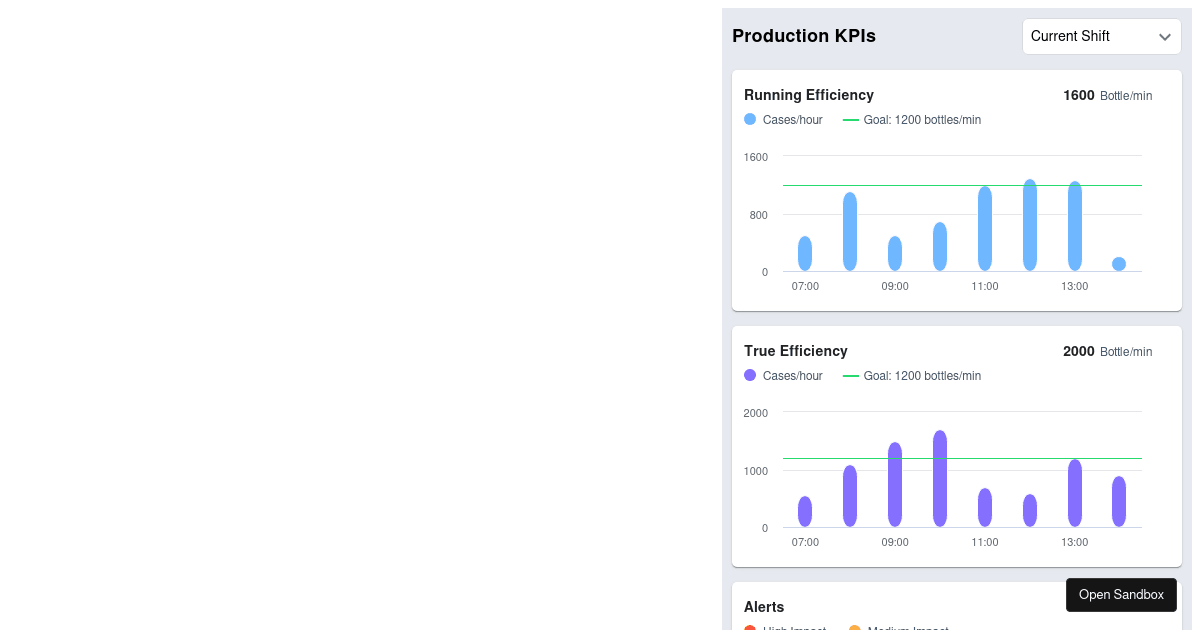Click the tallest purple bar at 10:00
This screenshot has width=1200, height=630.
(940, 479)
